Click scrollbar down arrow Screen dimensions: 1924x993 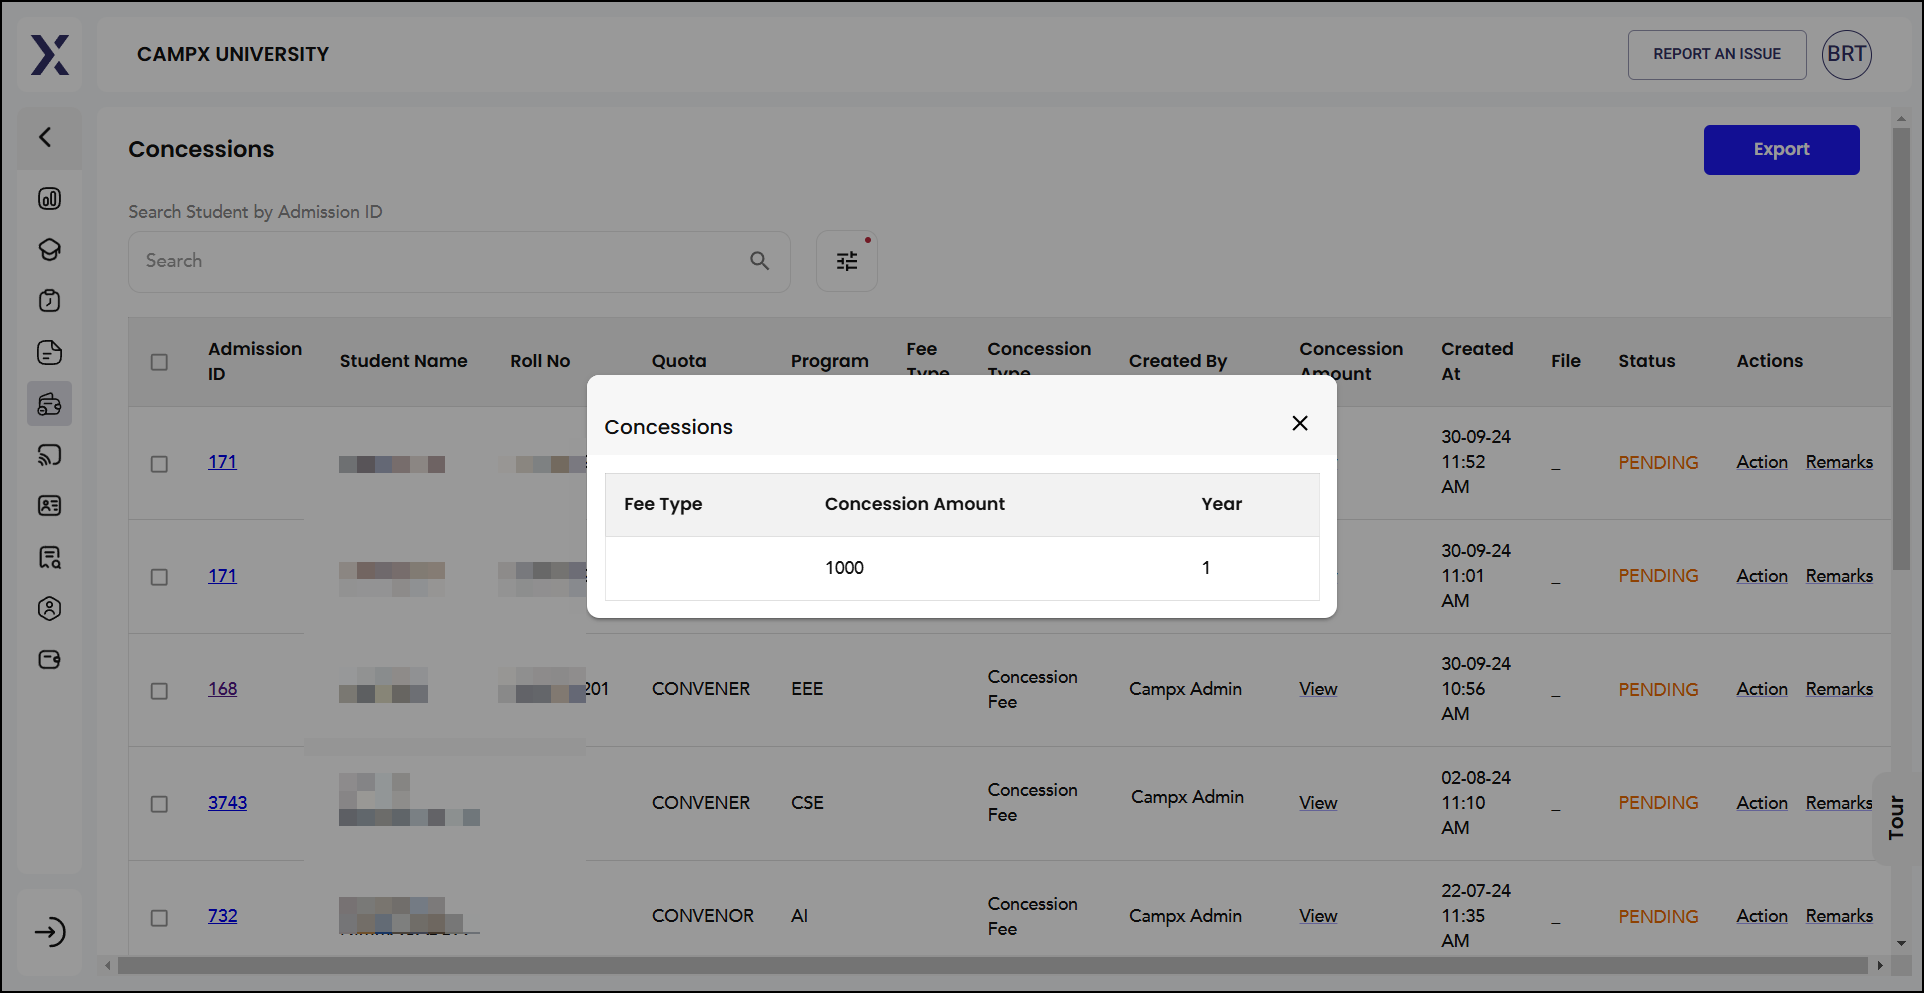[x=1901, y=942]
